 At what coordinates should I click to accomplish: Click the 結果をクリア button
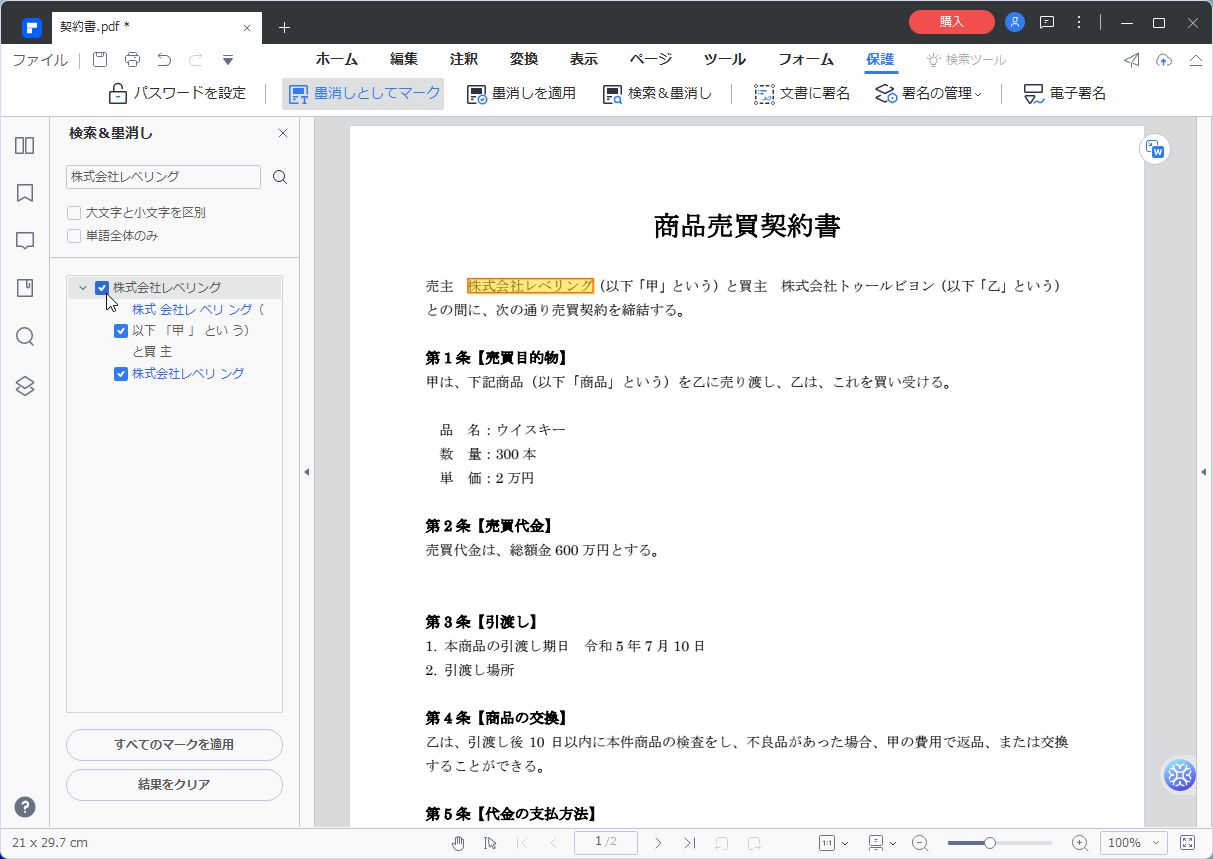(x=174, y=785)
